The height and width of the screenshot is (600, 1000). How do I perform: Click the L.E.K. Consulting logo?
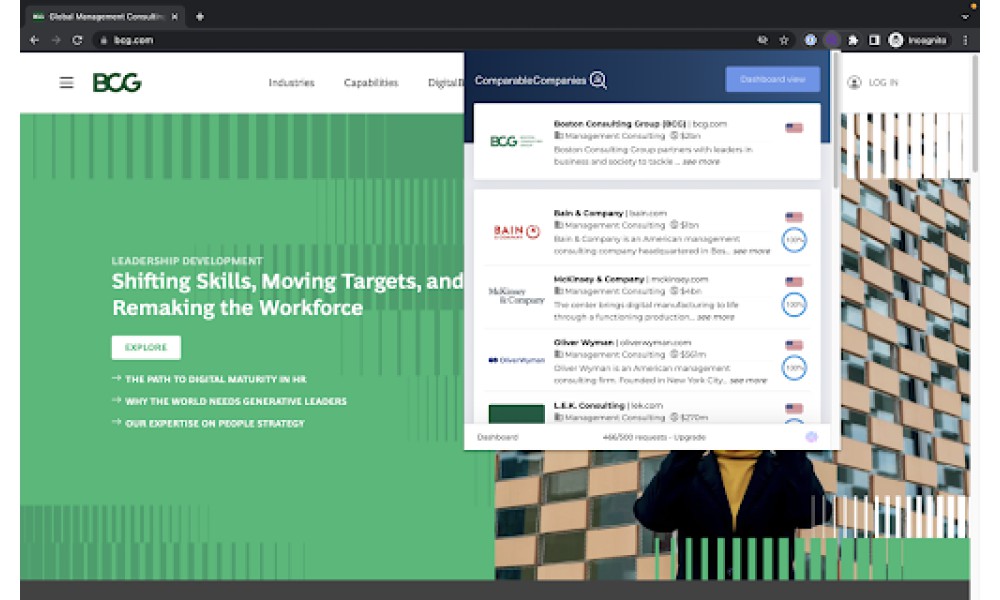[517, 414]
